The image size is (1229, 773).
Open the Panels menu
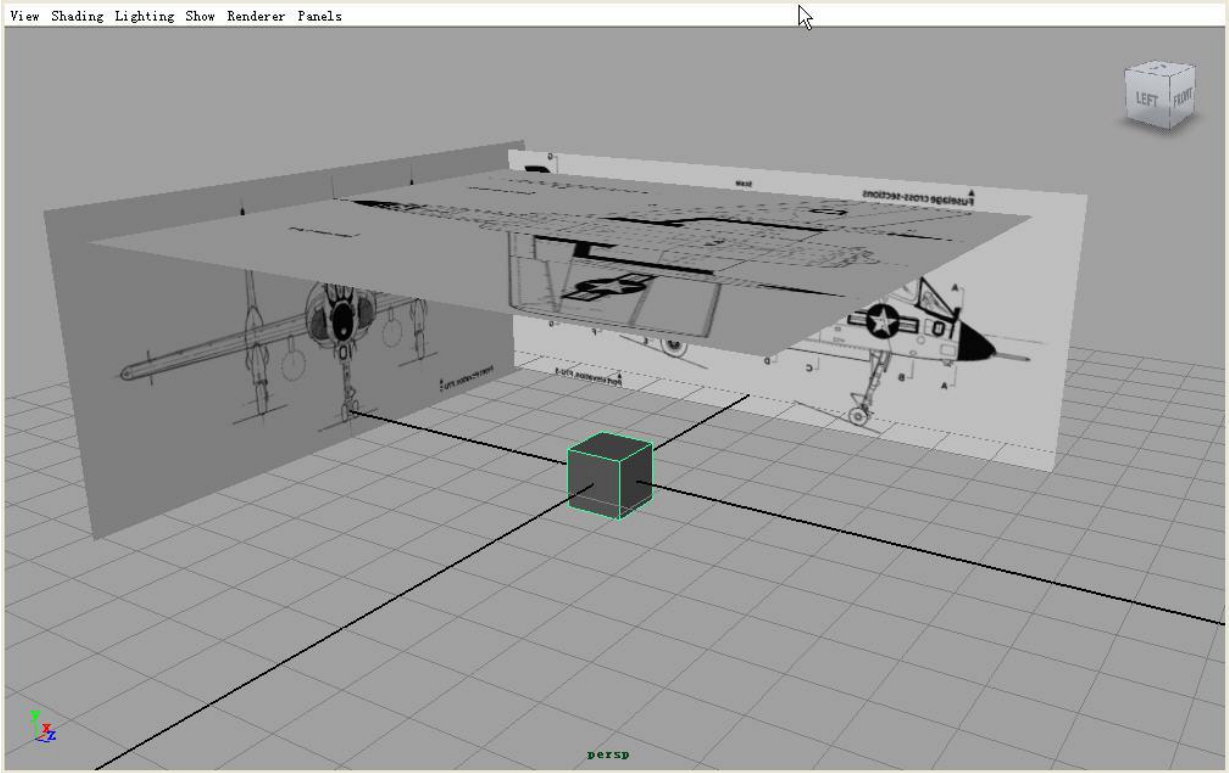point(319,16)
